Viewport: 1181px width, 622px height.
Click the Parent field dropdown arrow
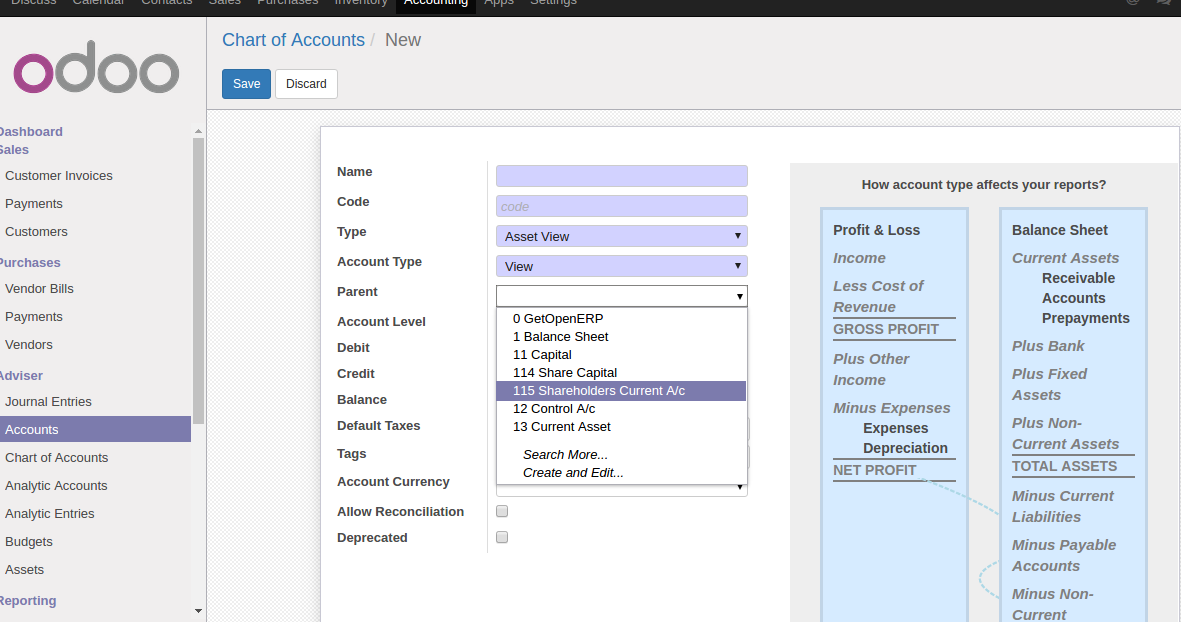click(x=740, y=297)
